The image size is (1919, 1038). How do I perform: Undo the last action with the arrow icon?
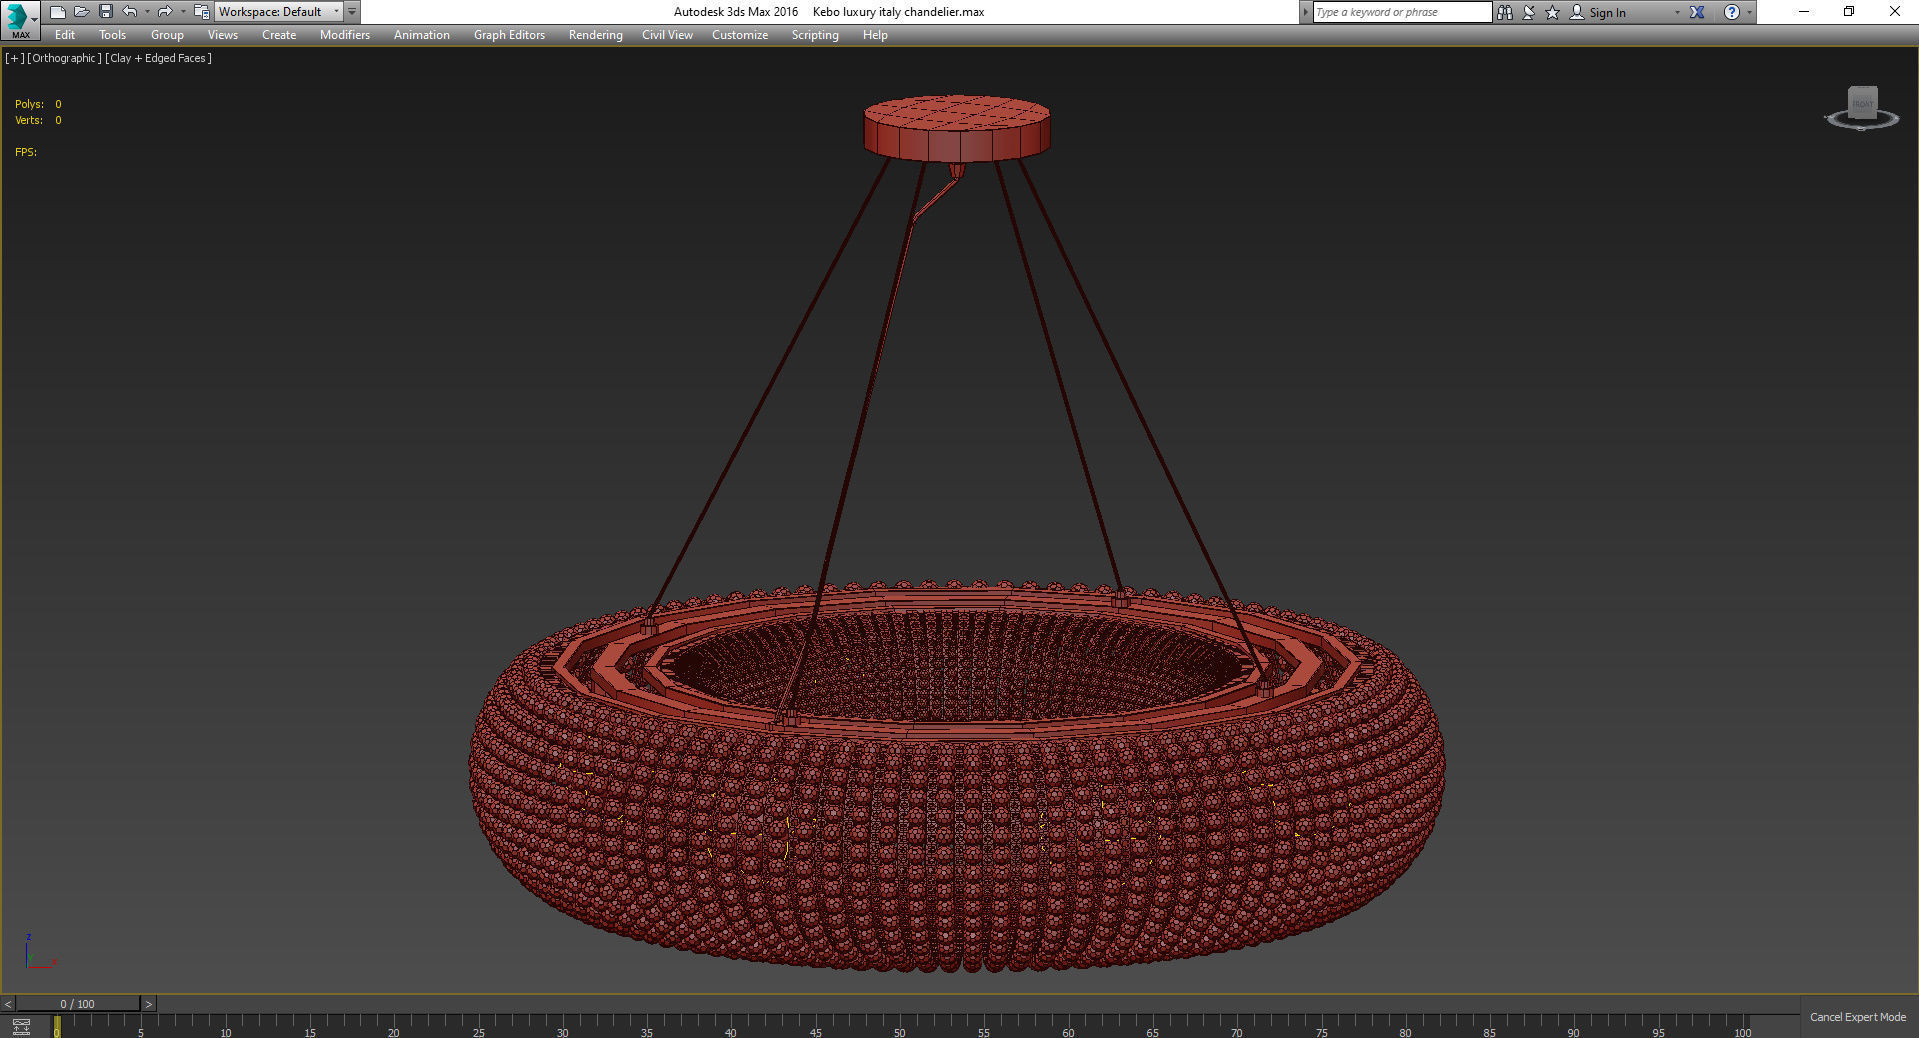[x=130, y=12]
